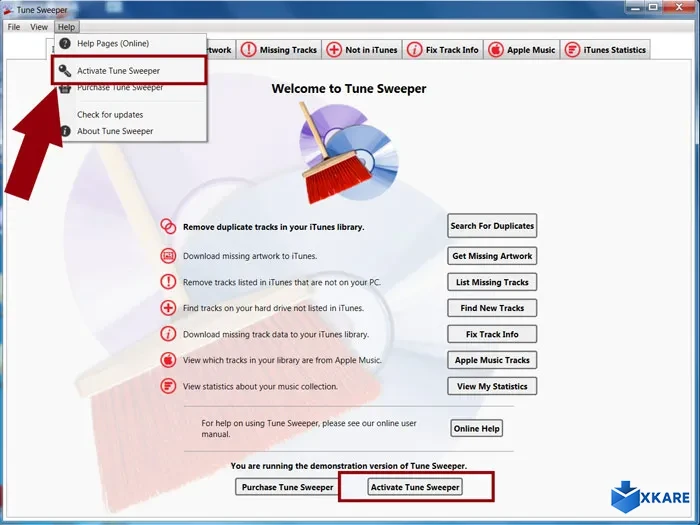Click the bottom Purchase Tune Sweeper button
Viewport: 700px width, 525px height.
(288, 487)
